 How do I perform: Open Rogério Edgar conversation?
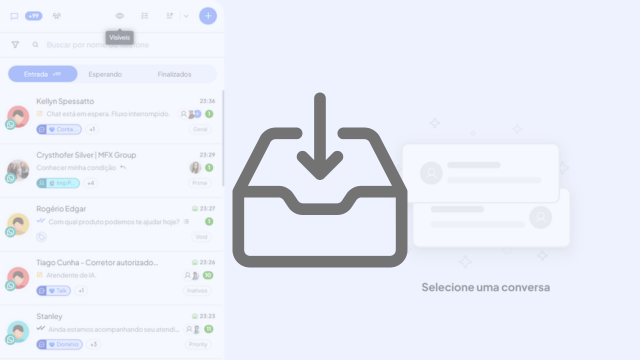pos(111,224)
